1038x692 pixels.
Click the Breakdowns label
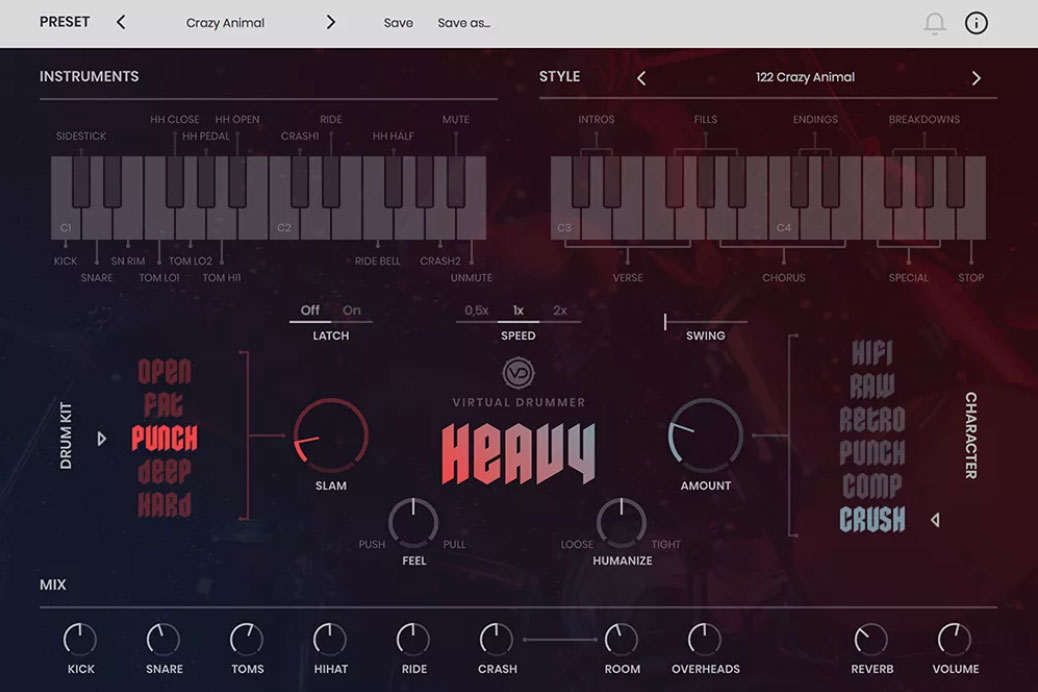click(924, 119)
